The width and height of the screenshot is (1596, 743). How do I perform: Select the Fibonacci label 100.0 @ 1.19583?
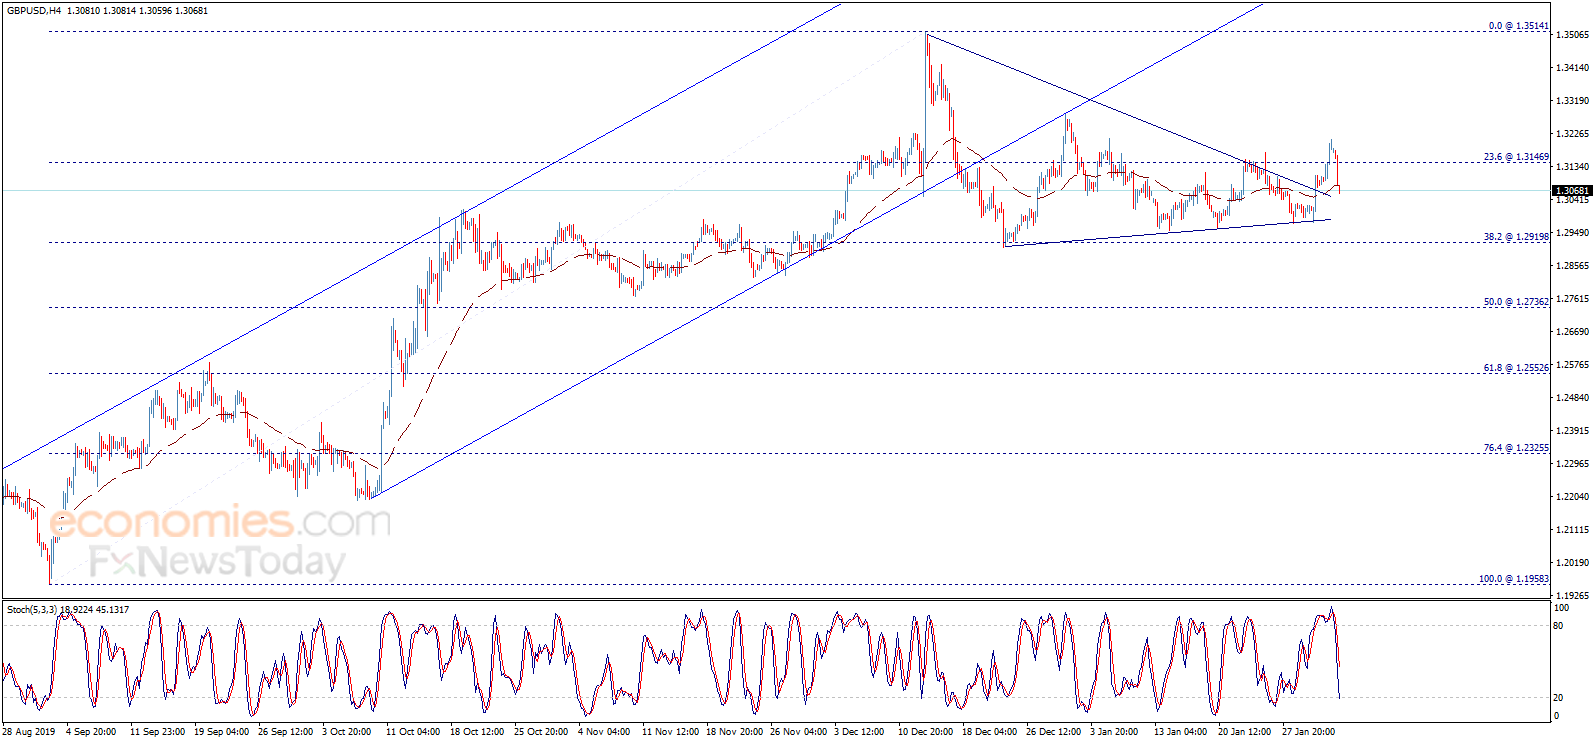click(x=1514, y=579)
